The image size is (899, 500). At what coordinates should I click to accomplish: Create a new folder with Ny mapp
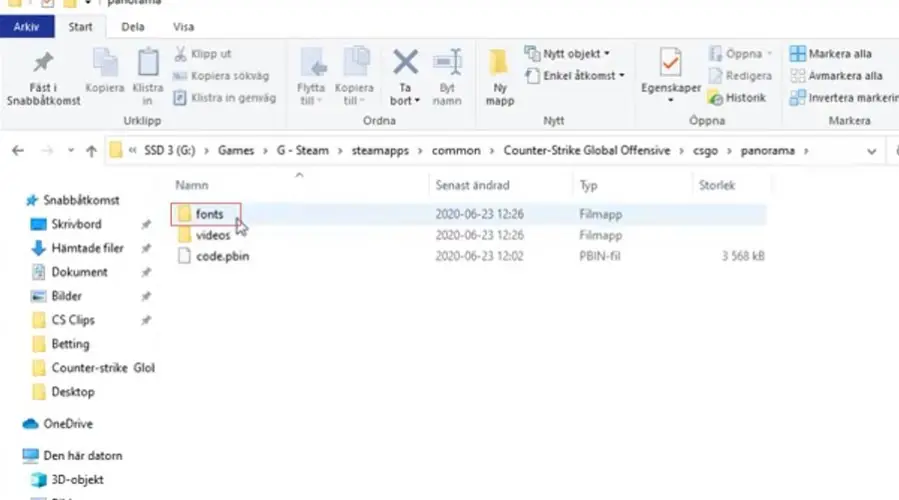[x=499, y=67]
